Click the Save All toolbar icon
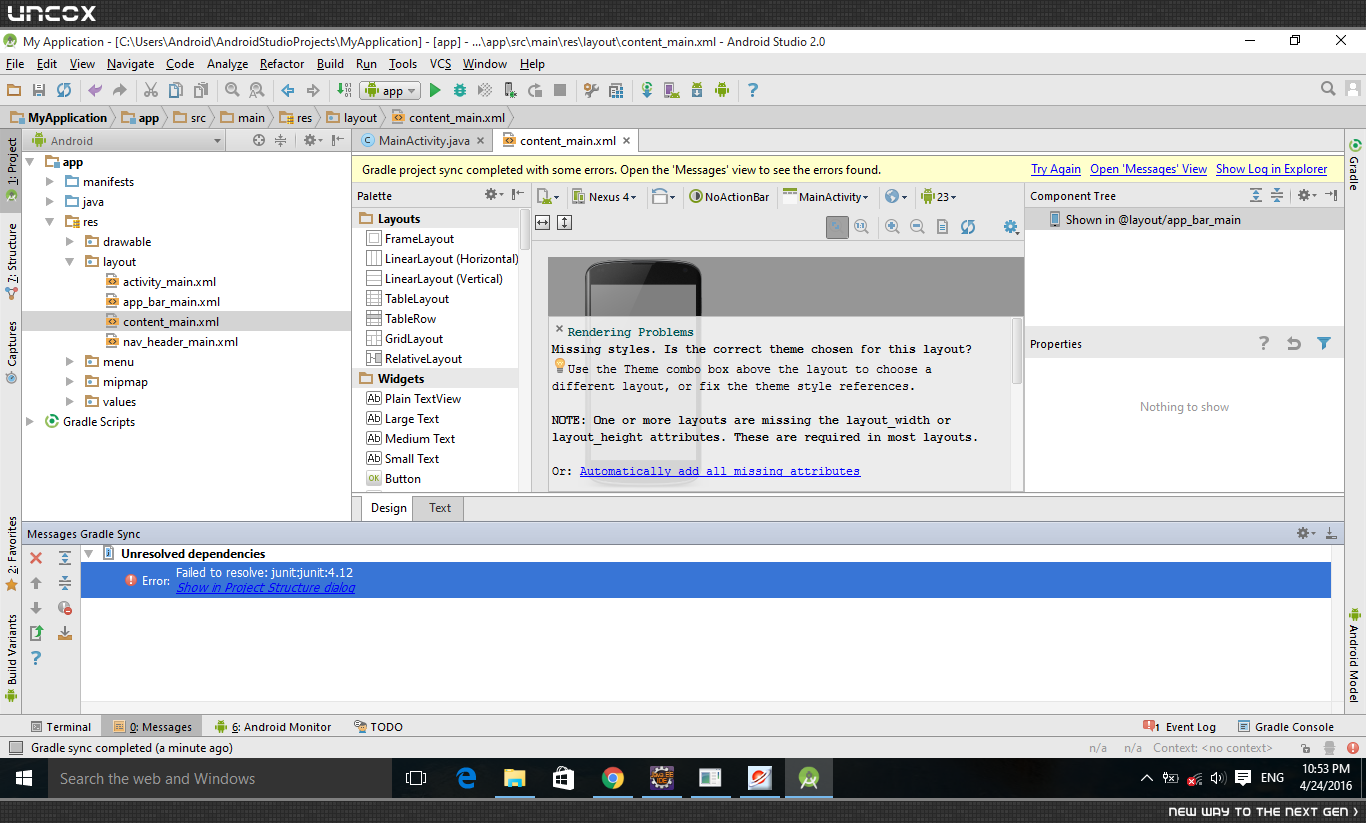This screenshot has height=823, width=1366. click(x=39, y=90)
